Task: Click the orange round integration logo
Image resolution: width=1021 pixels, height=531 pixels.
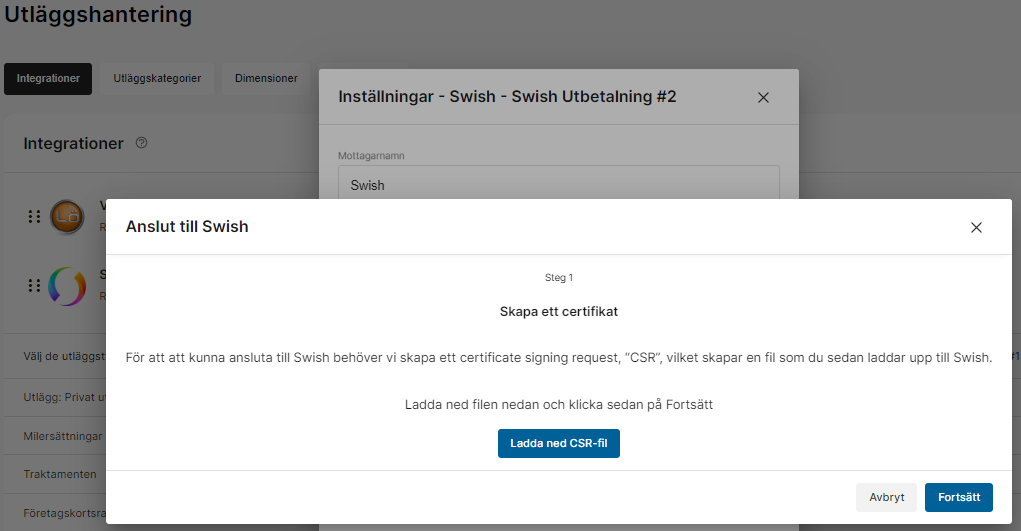Action: 67,216
